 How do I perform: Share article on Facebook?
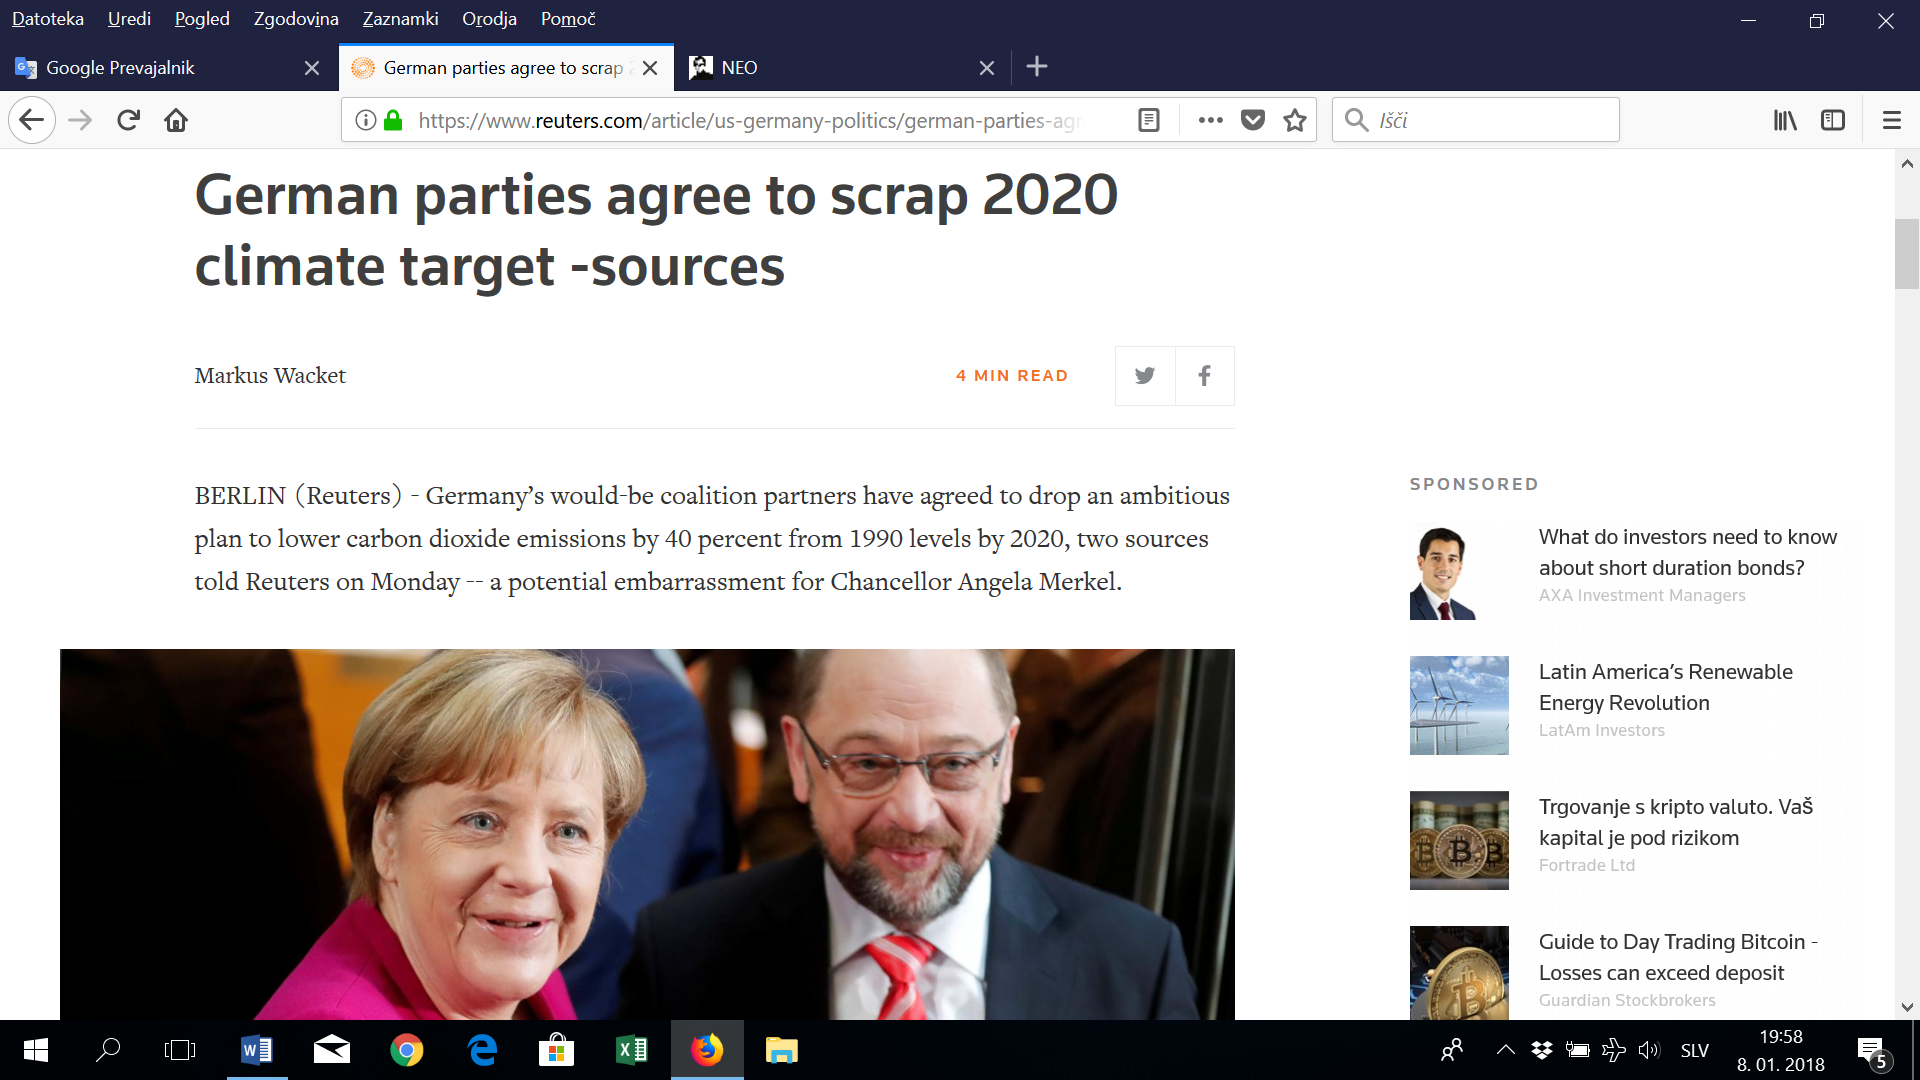[1205, 376]
